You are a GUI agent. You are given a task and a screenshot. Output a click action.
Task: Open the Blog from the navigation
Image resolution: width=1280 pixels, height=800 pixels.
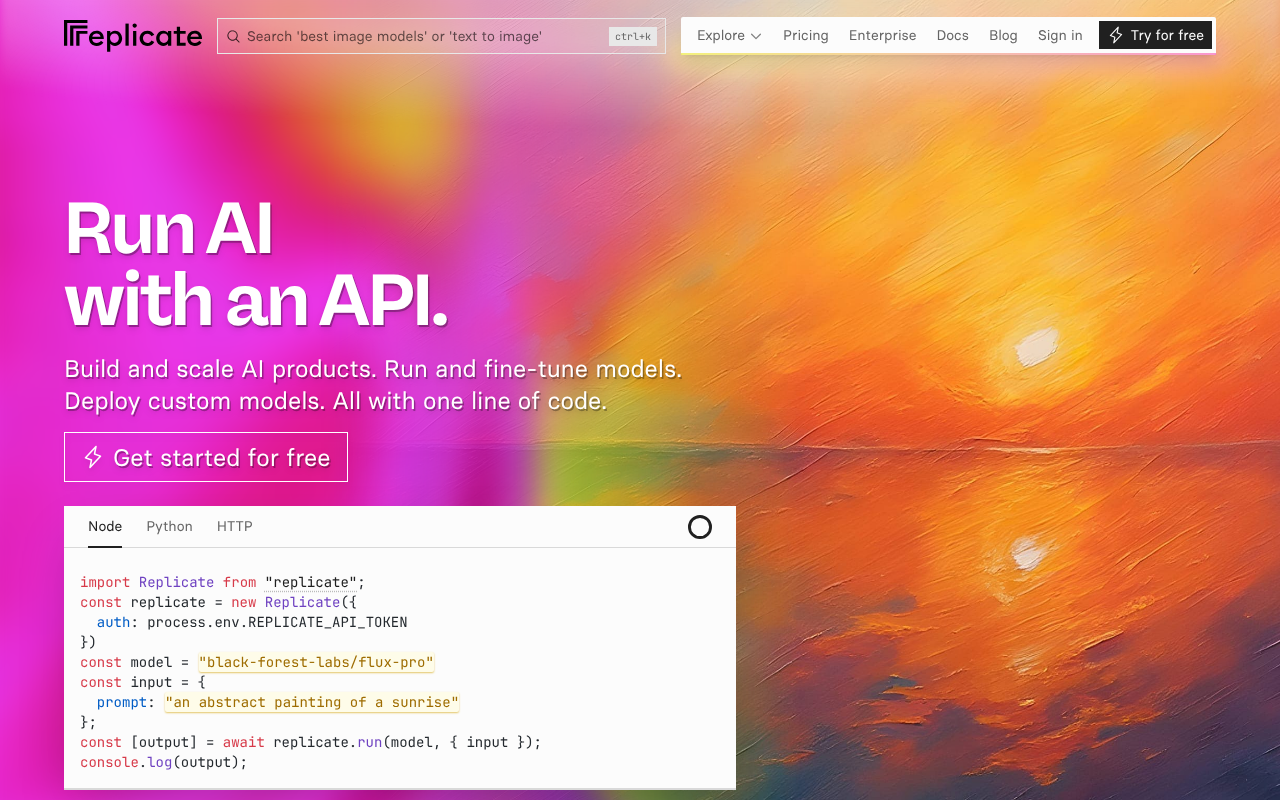[1003, 35]
